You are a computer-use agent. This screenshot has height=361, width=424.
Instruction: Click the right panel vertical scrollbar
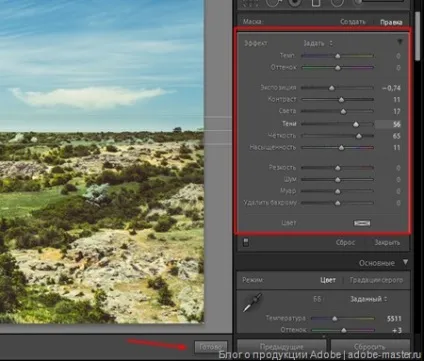(418, 37)
